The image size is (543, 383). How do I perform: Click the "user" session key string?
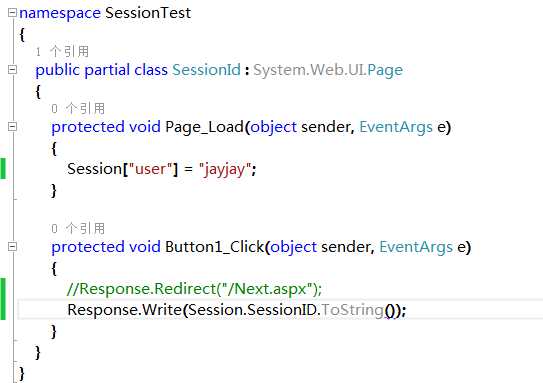click(x=150, y=169)
